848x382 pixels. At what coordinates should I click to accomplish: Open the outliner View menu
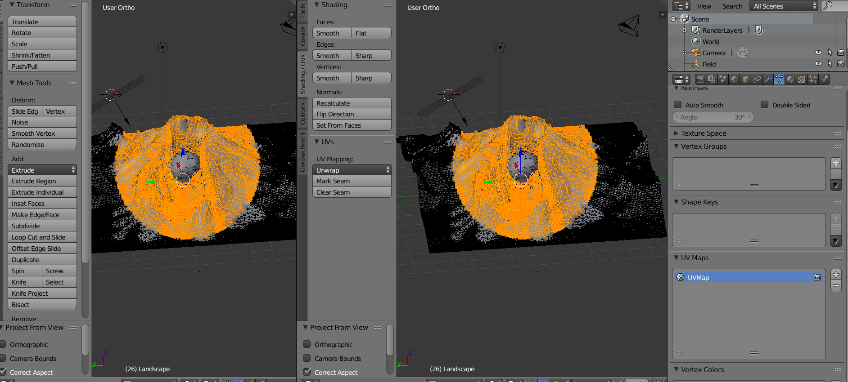coord(704,6)
